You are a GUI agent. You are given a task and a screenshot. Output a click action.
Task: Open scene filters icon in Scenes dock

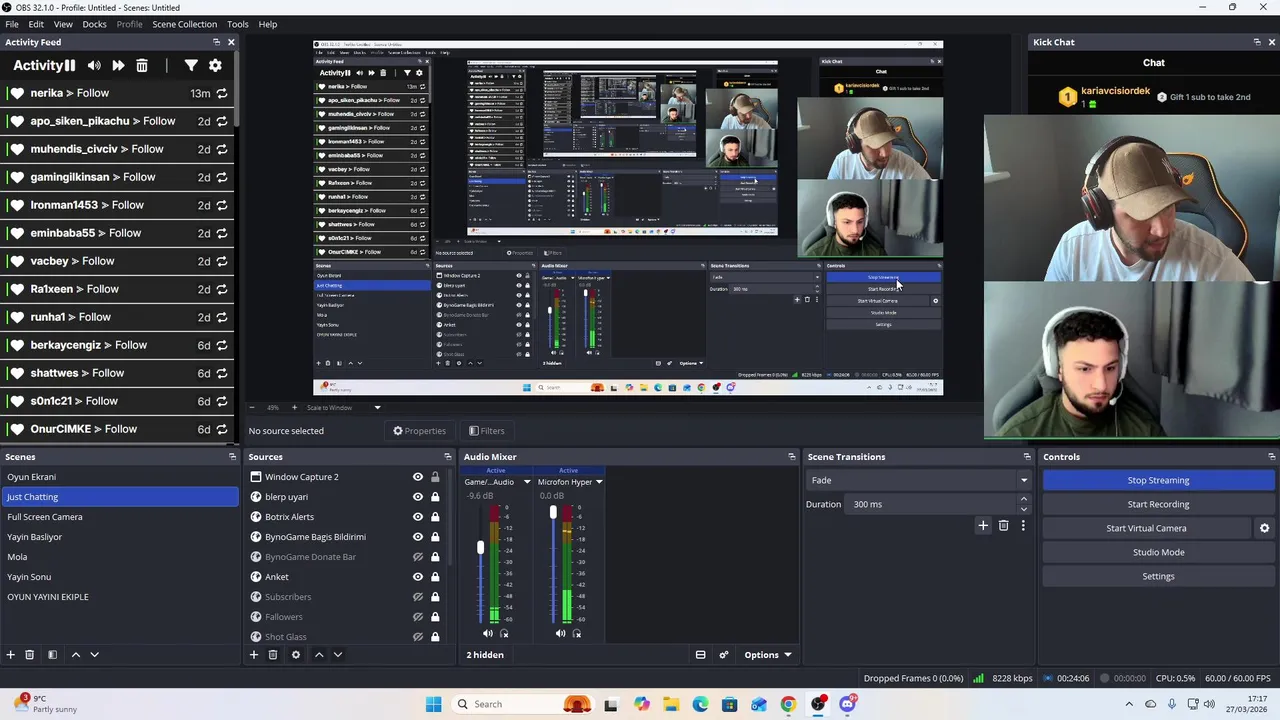tap(52, 655)
